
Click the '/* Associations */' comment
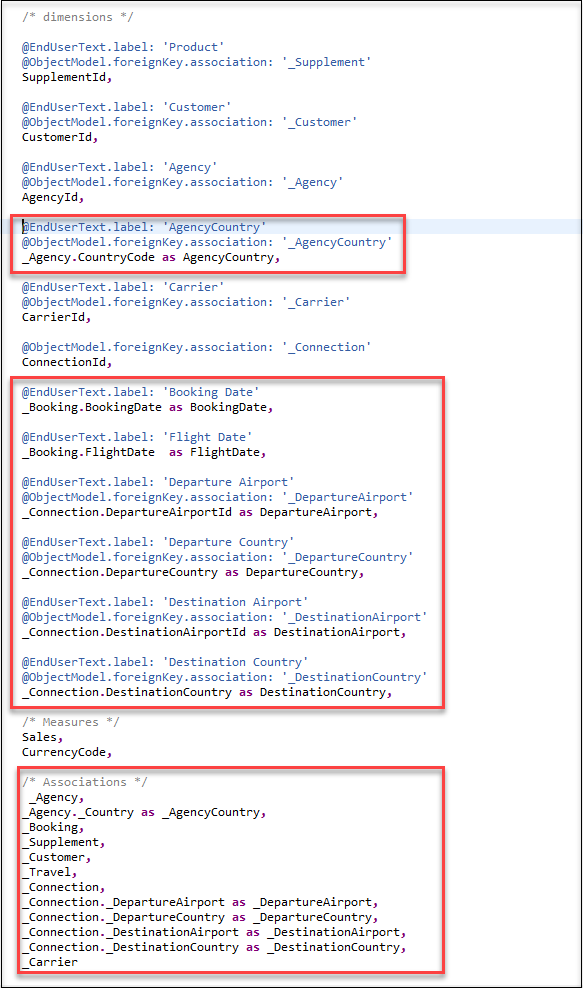(85, 782)
